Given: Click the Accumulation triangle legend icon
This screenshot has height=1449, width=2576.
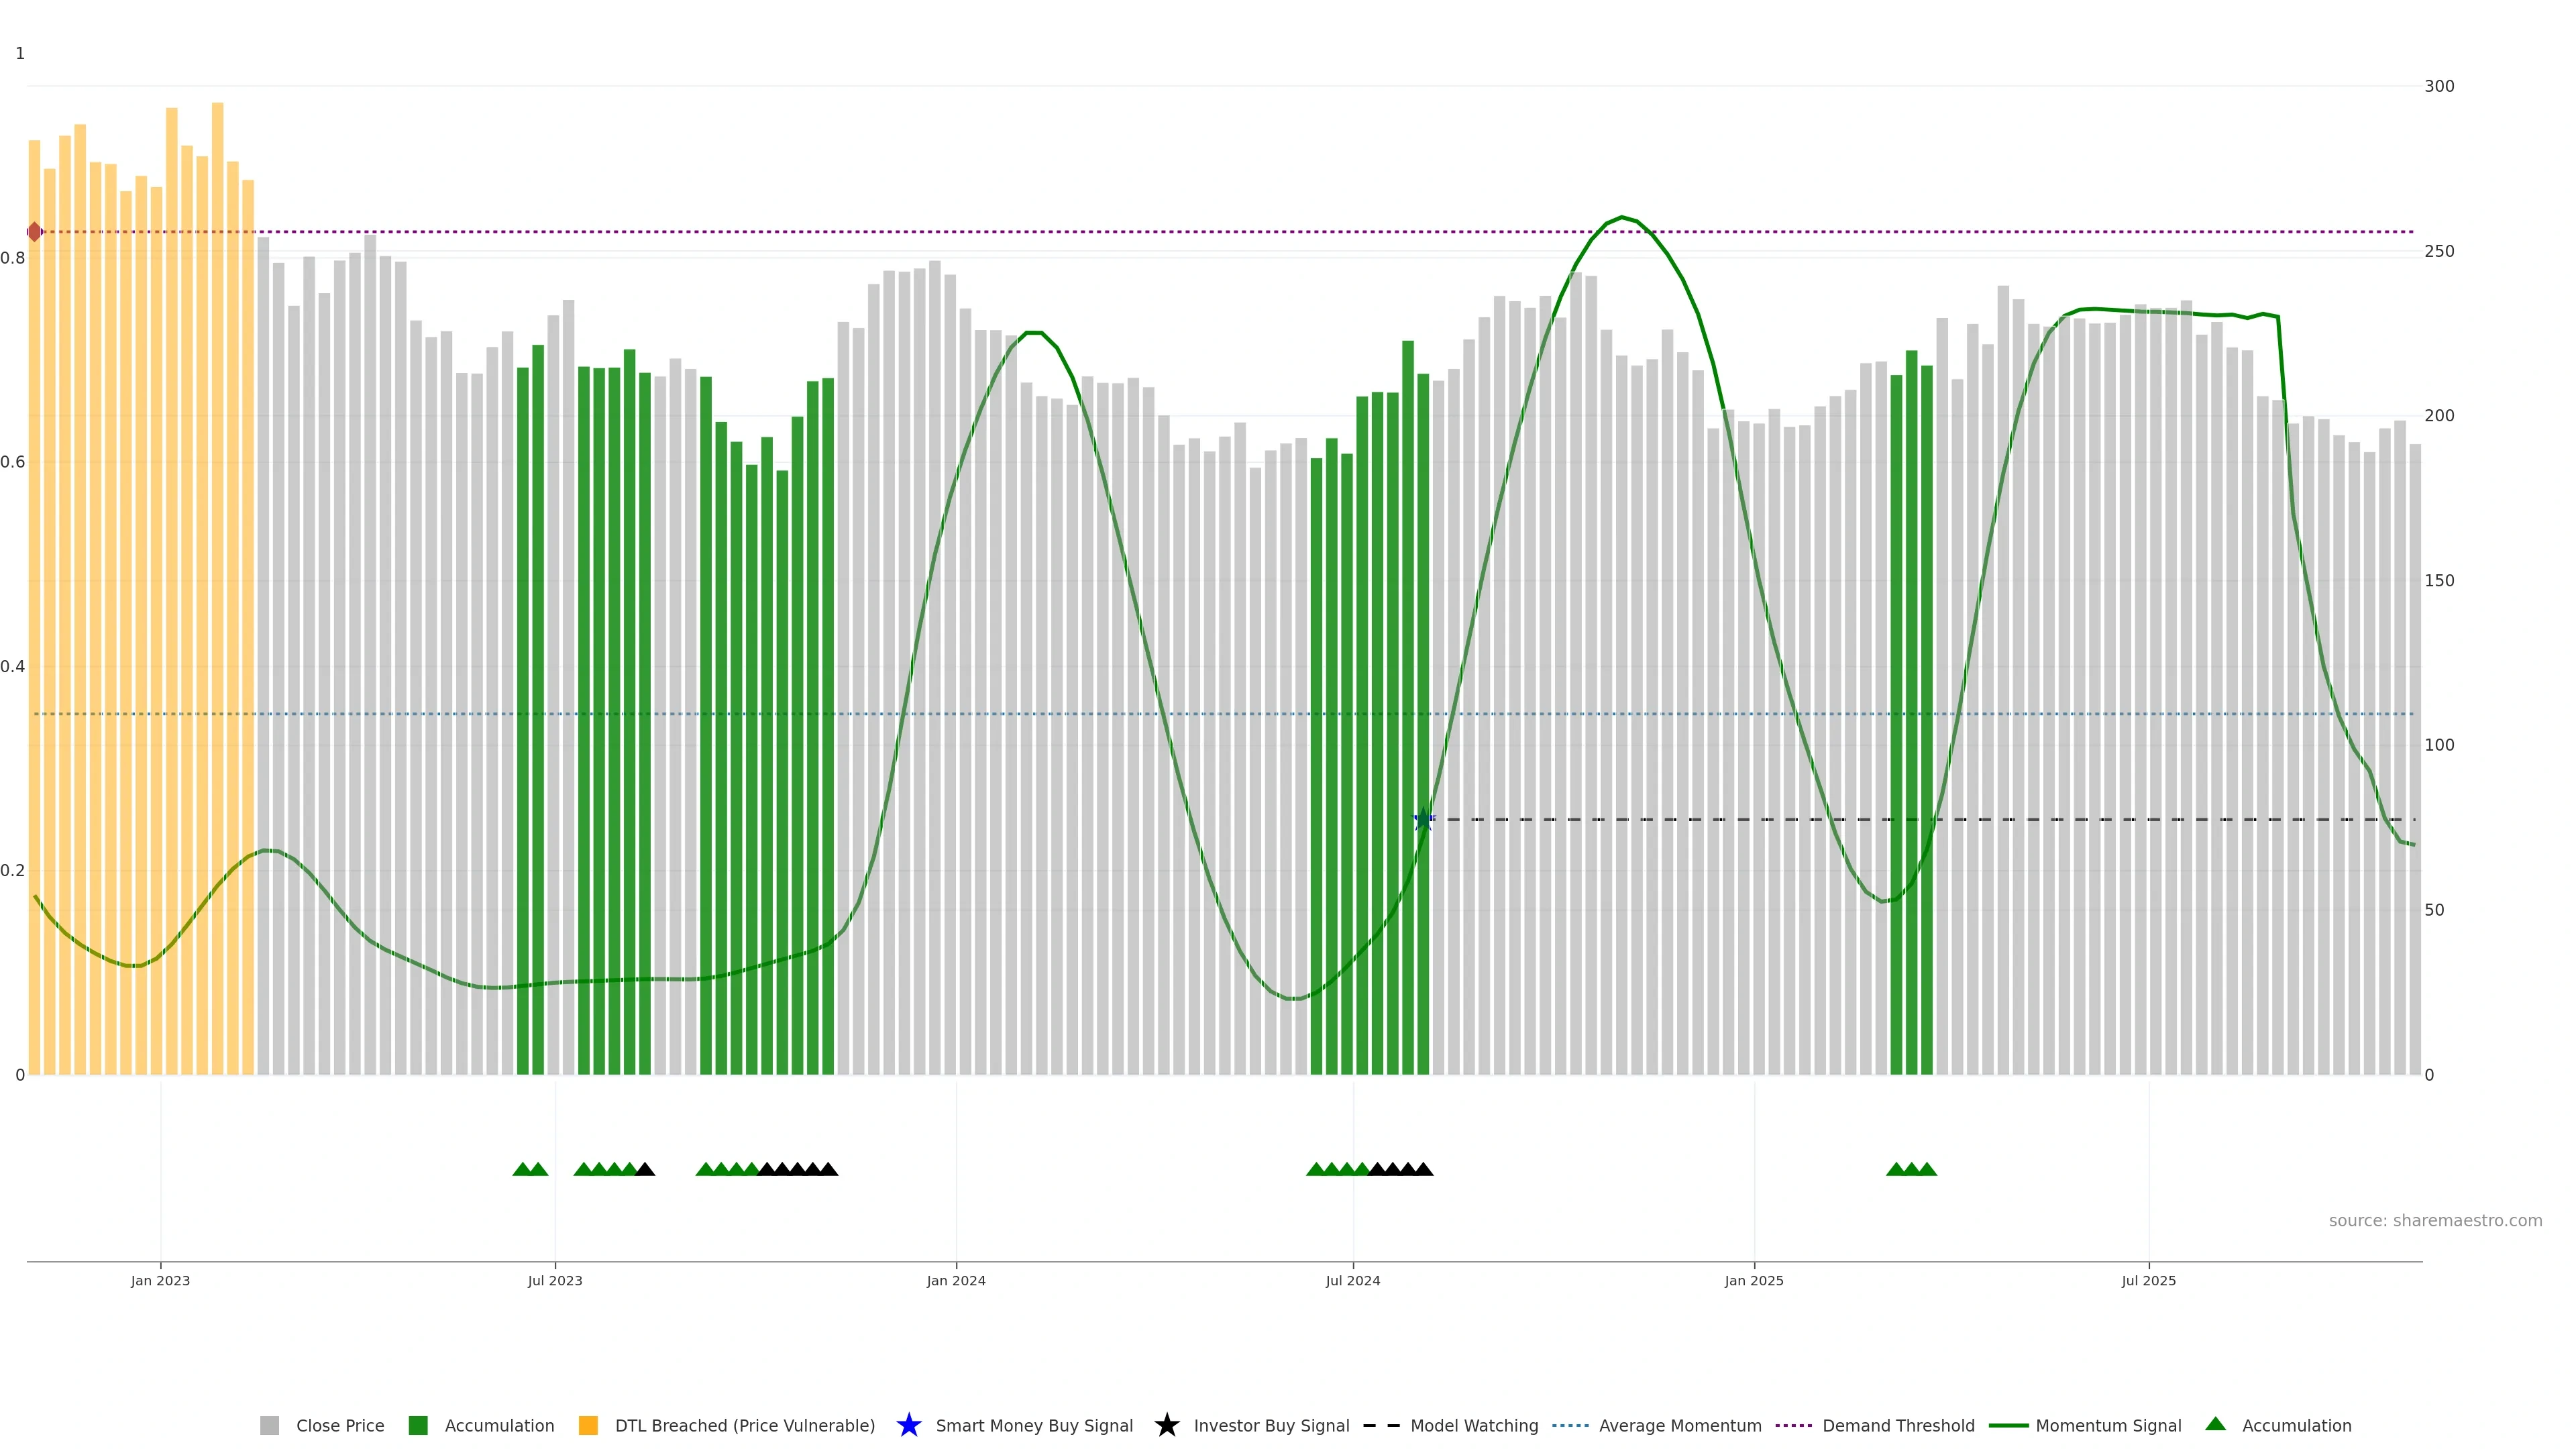Looking at the screenshot, I should click(x=2215, y=1424).
